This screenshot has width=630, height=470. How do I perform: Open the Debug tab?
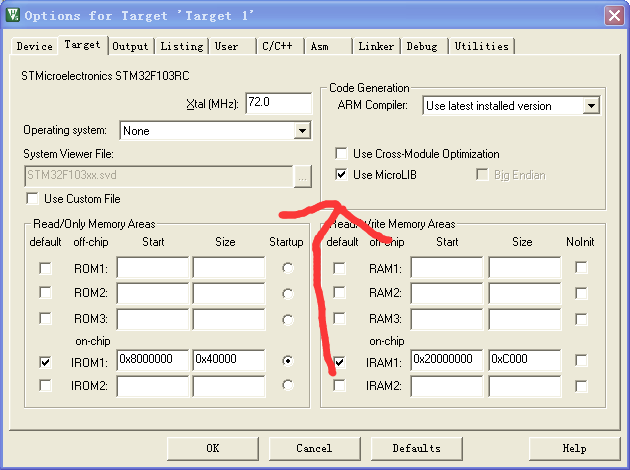(x=422, y=47)
